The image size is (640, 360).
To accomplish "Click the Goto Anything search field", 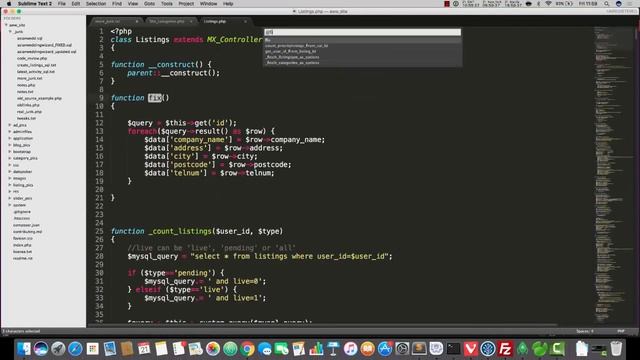I will tap(362, 32).
